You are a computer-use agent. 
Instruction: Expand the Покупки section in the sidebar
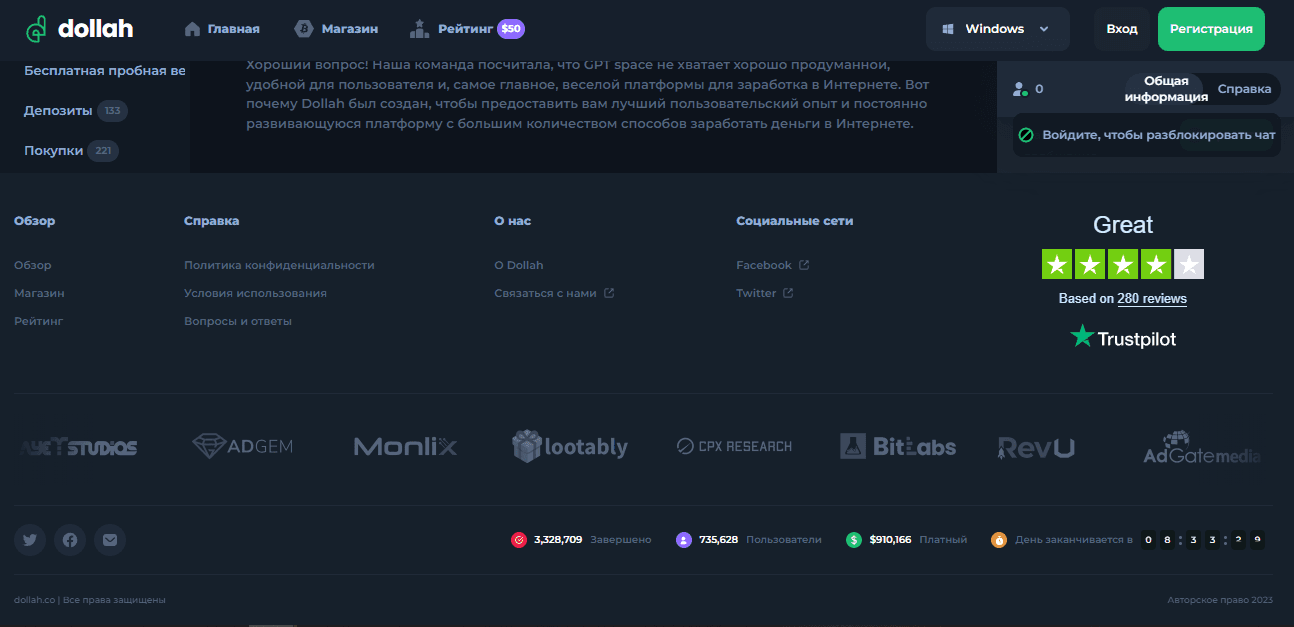[55, 150]
